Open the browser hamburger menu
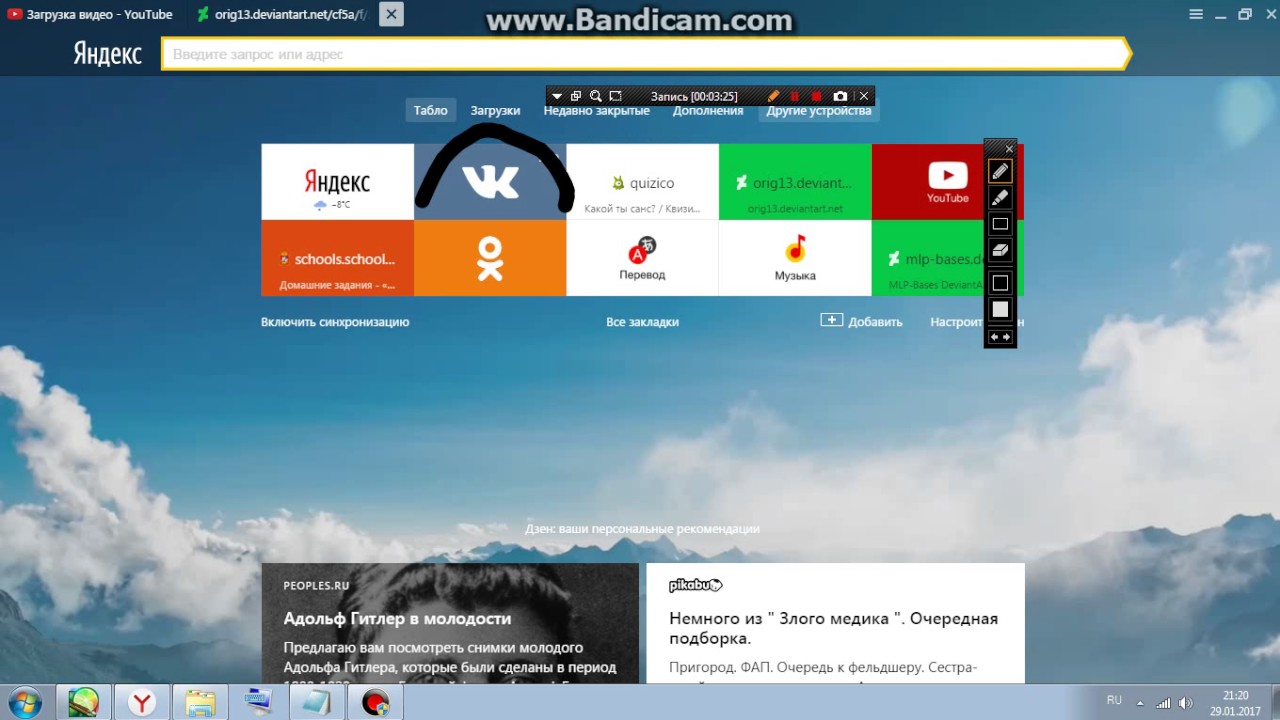1280x720 pixels. [1196, 14]
